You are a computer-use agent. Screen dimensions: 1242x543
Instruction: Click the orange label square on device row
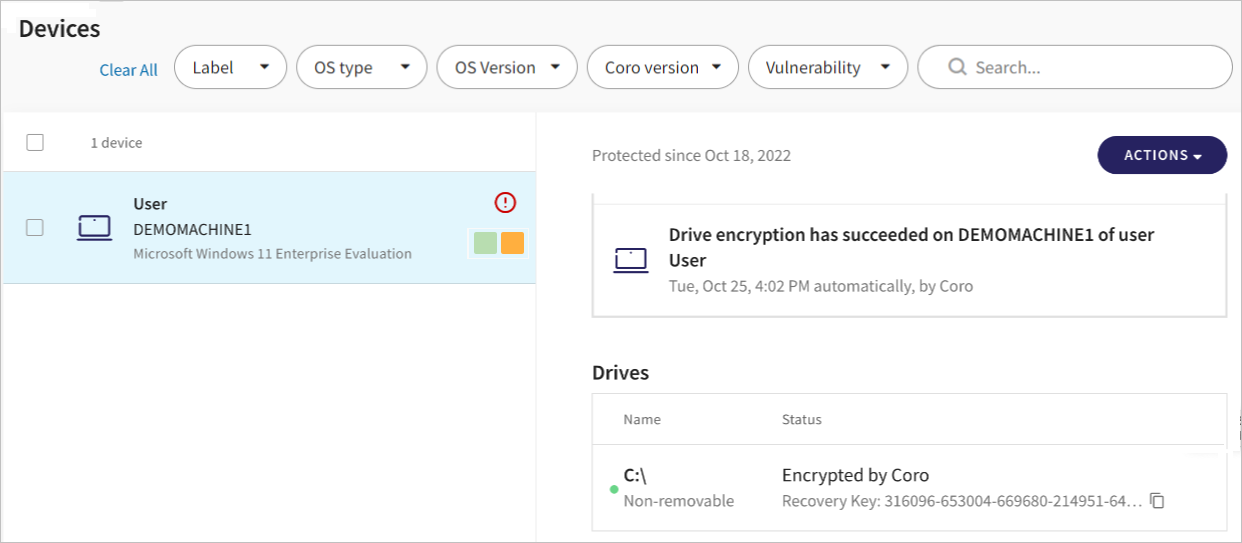512,243
